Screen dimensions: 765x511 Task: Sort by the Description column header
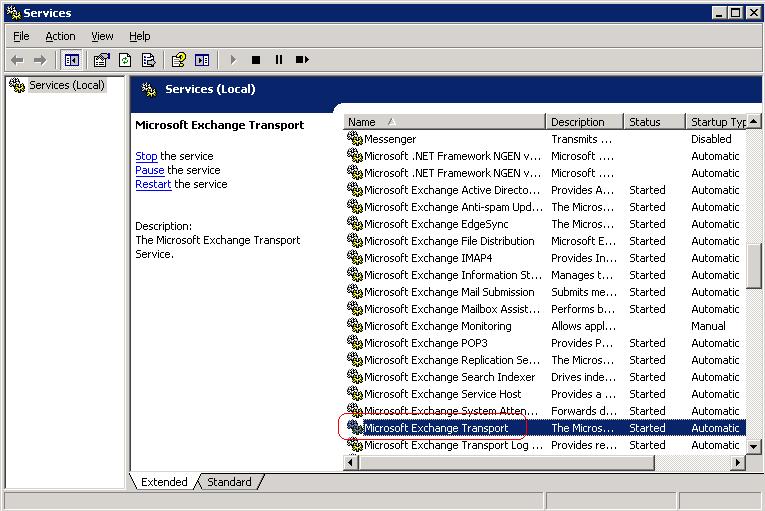pyautogui.click(x=584, y=122)
